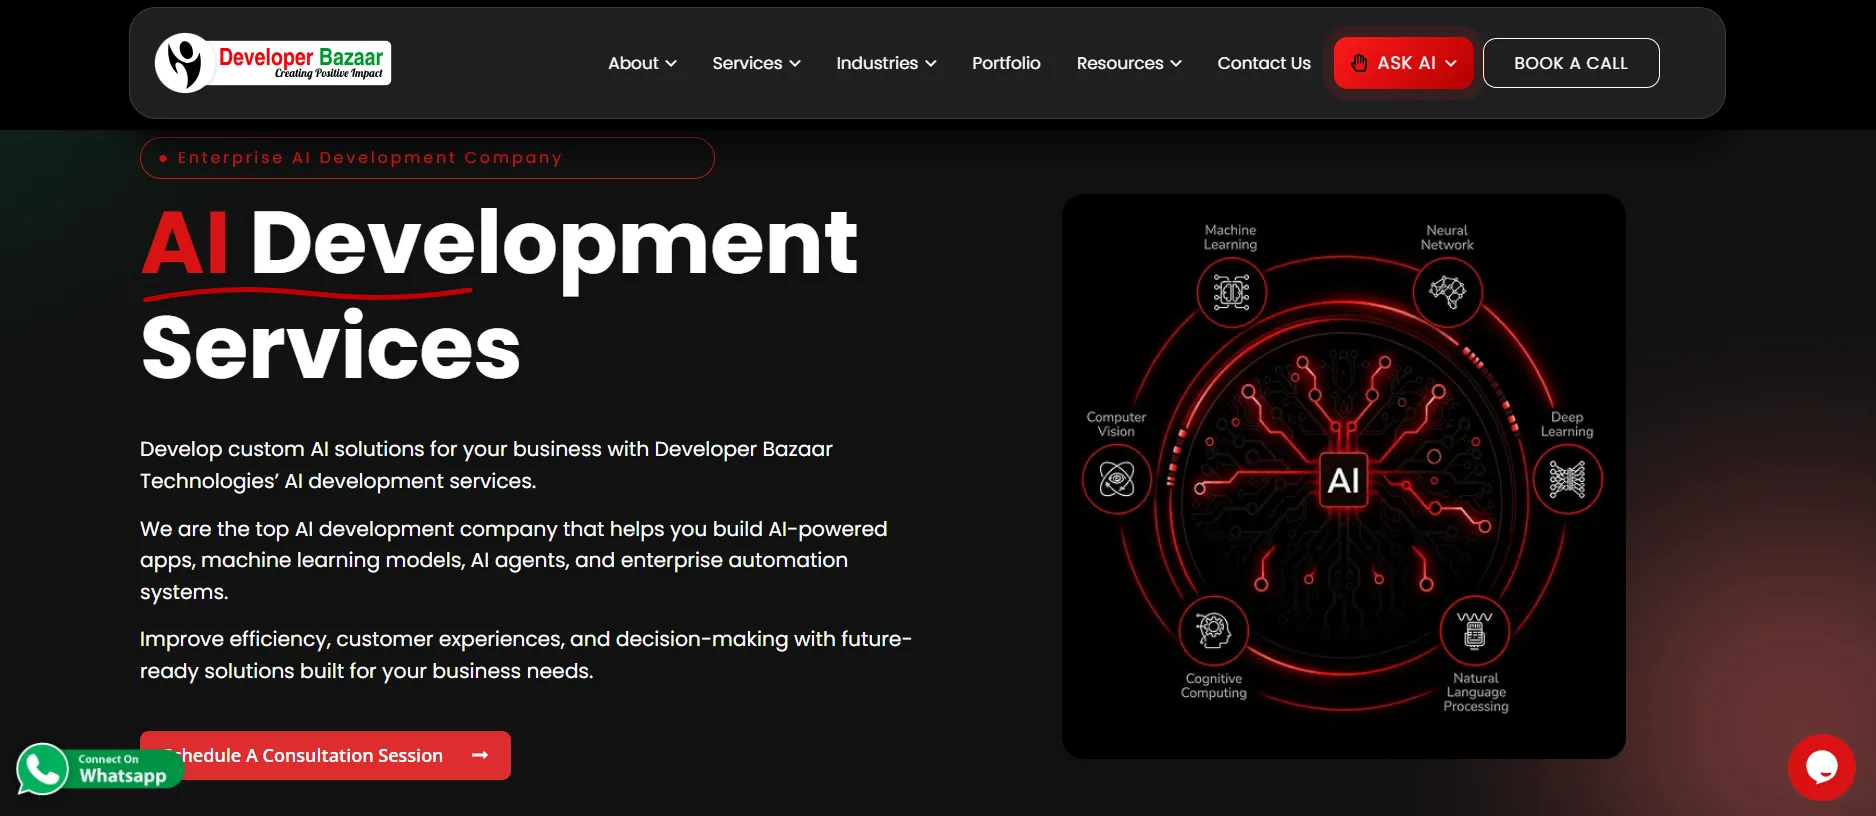Open the Connect On Whatsapp widget
Viewport: 1876px width, 816px height.
click(100, 769)
